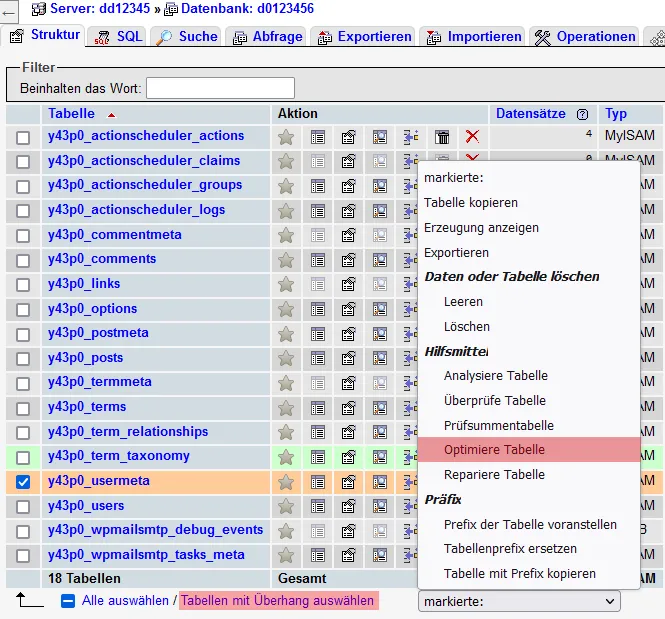Favorite the y43p0_actionscheduler_actions table star
Viewport: 665px width, 619px height.
click(286, 137)
